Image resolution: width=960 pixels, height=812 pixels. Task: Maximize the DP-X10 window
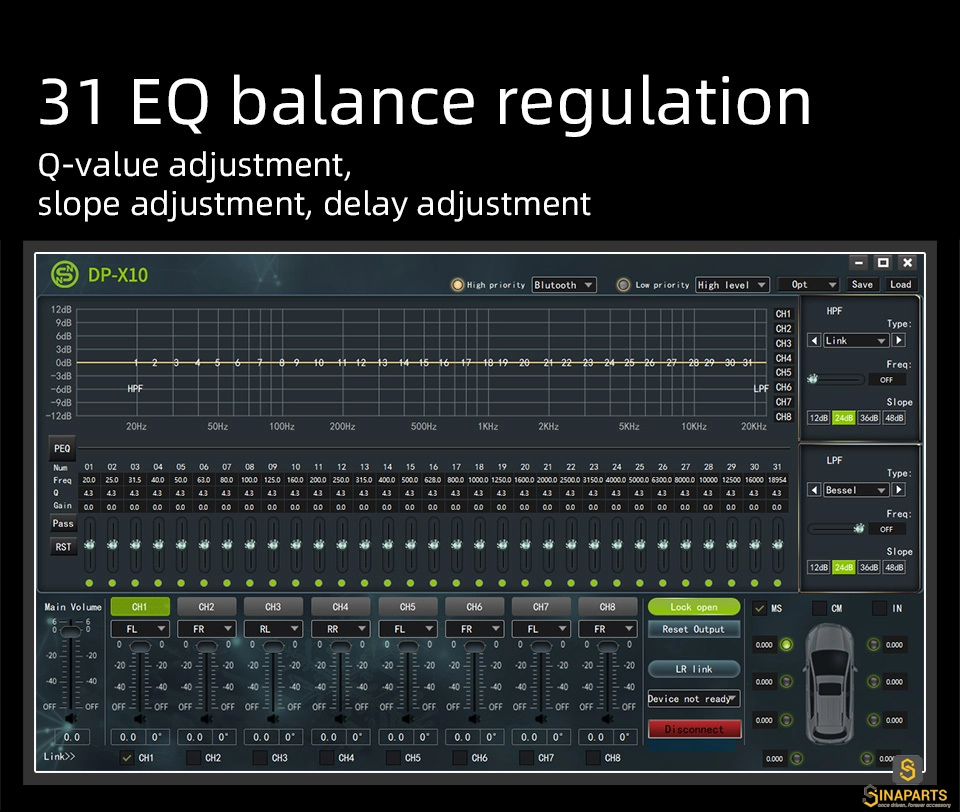tap(883, 263)
